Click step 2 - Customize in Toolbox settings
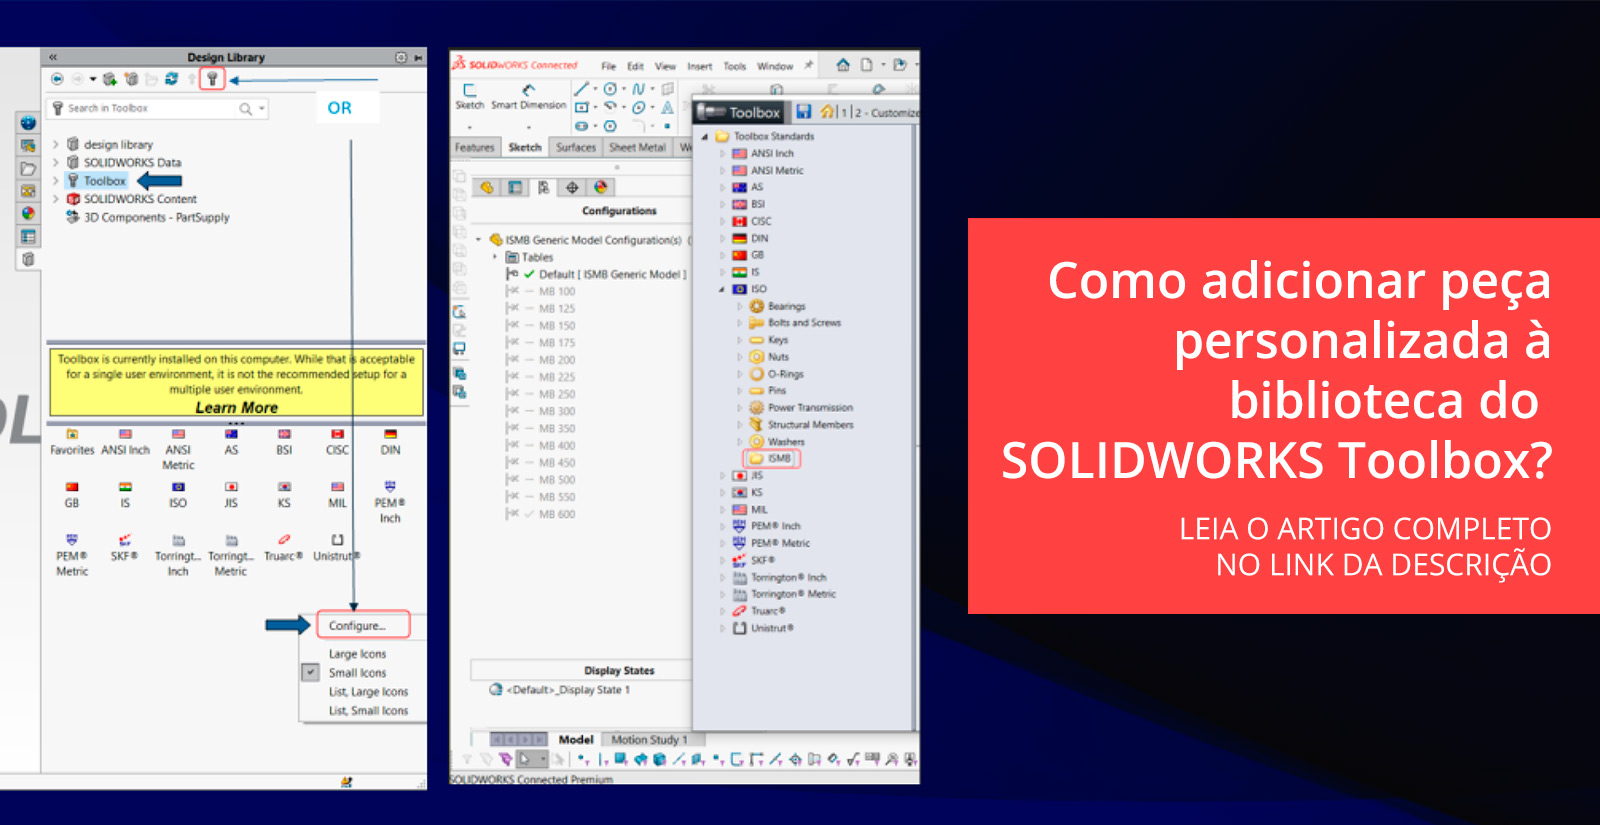This screenshot has height=825, width=1600. pyautogui.click(x=885, y=113)
